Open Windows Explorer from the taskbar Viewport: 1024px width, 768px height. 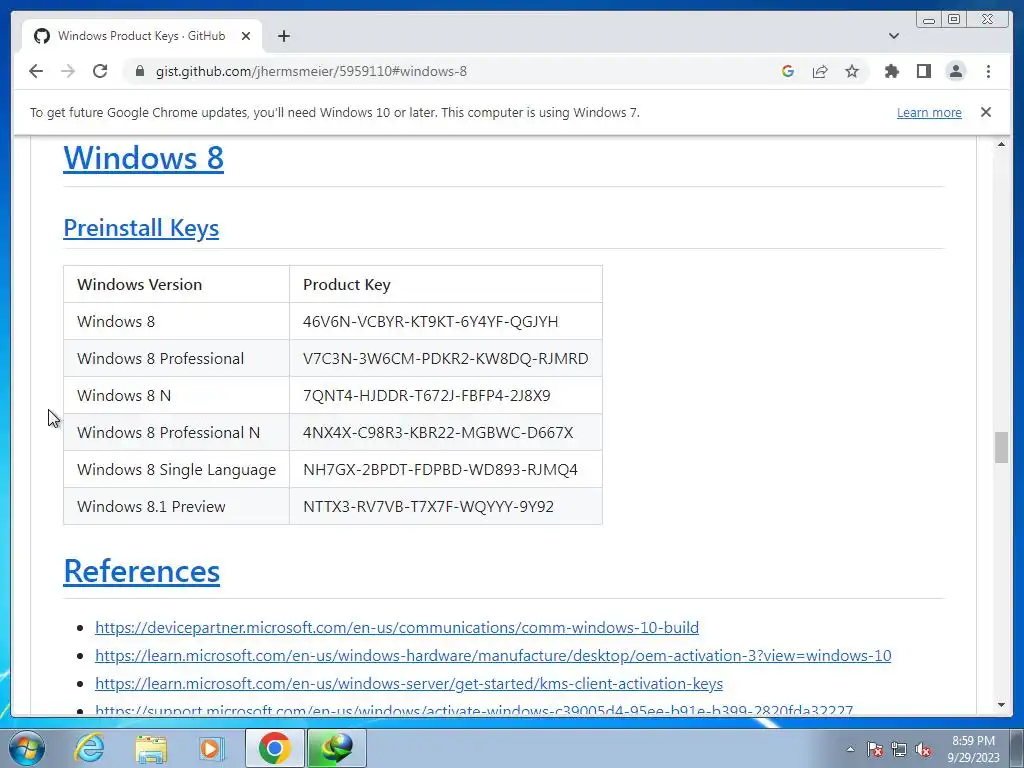[151, 749]
